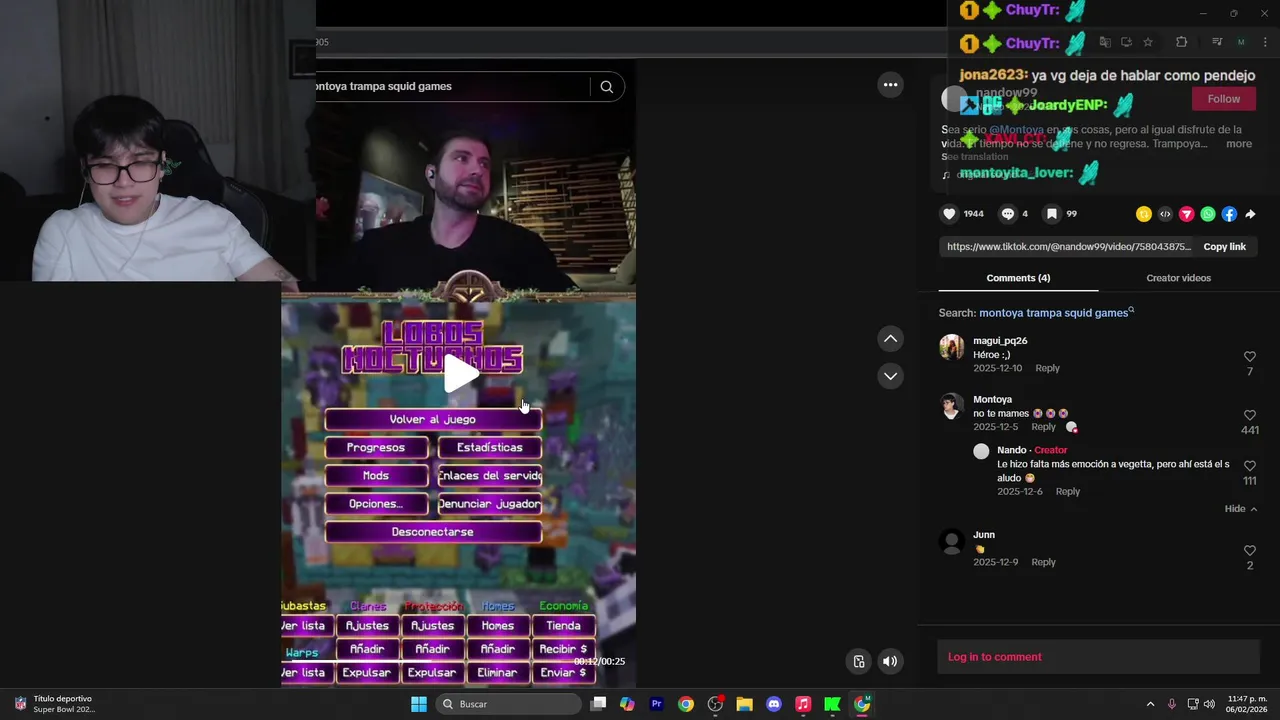
Task: Open Chrome media control icon
Action: pos(1217,42)
